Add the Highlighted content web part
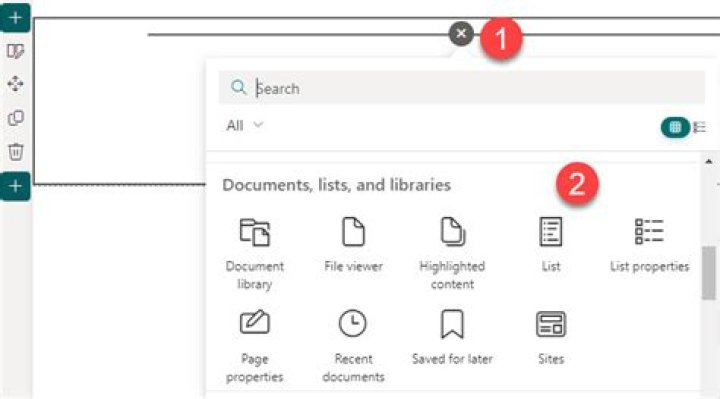This screenshot has height=399, width=720. click(x=452, y=254)
